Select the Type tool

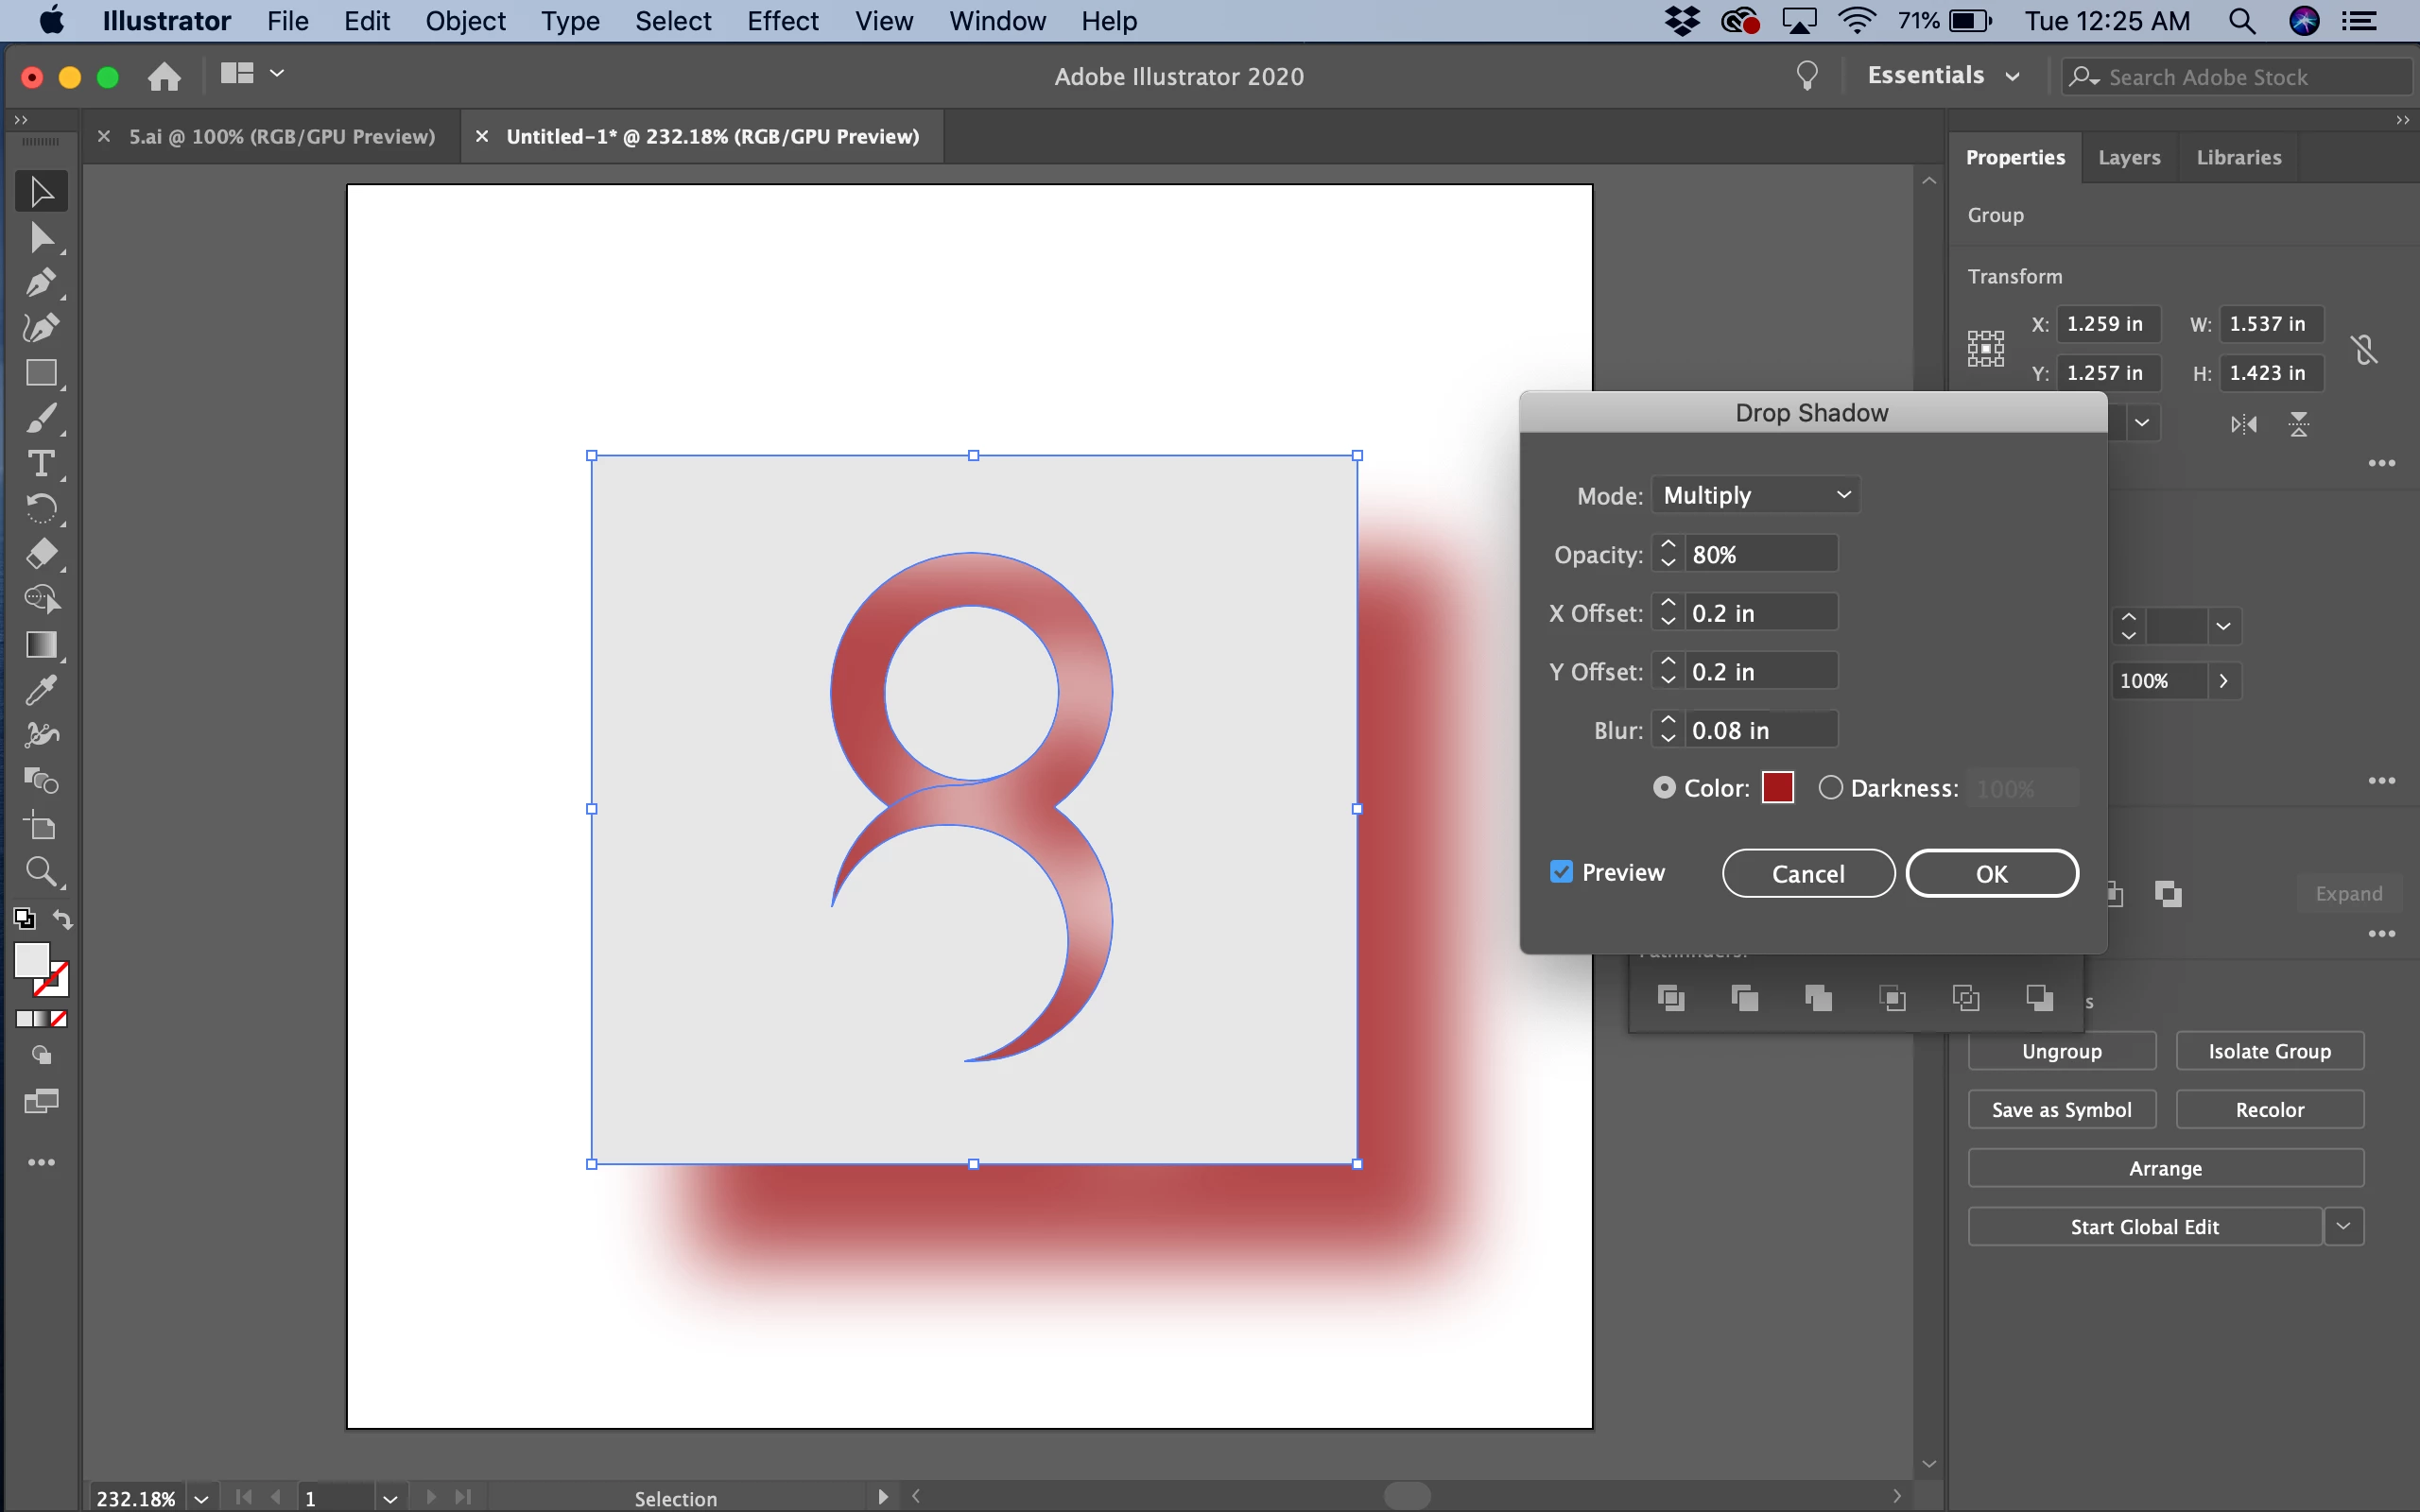(x=40, y=464)
